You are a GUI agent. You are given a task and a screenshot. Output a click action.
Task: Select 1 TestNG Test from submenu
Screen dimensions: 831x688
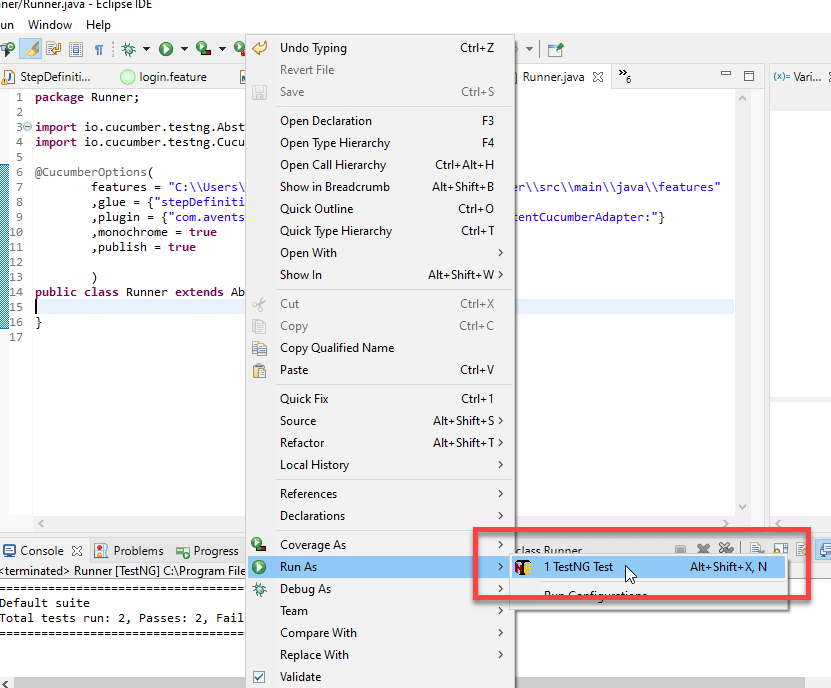pyautogui.click(x=578, y=567)
